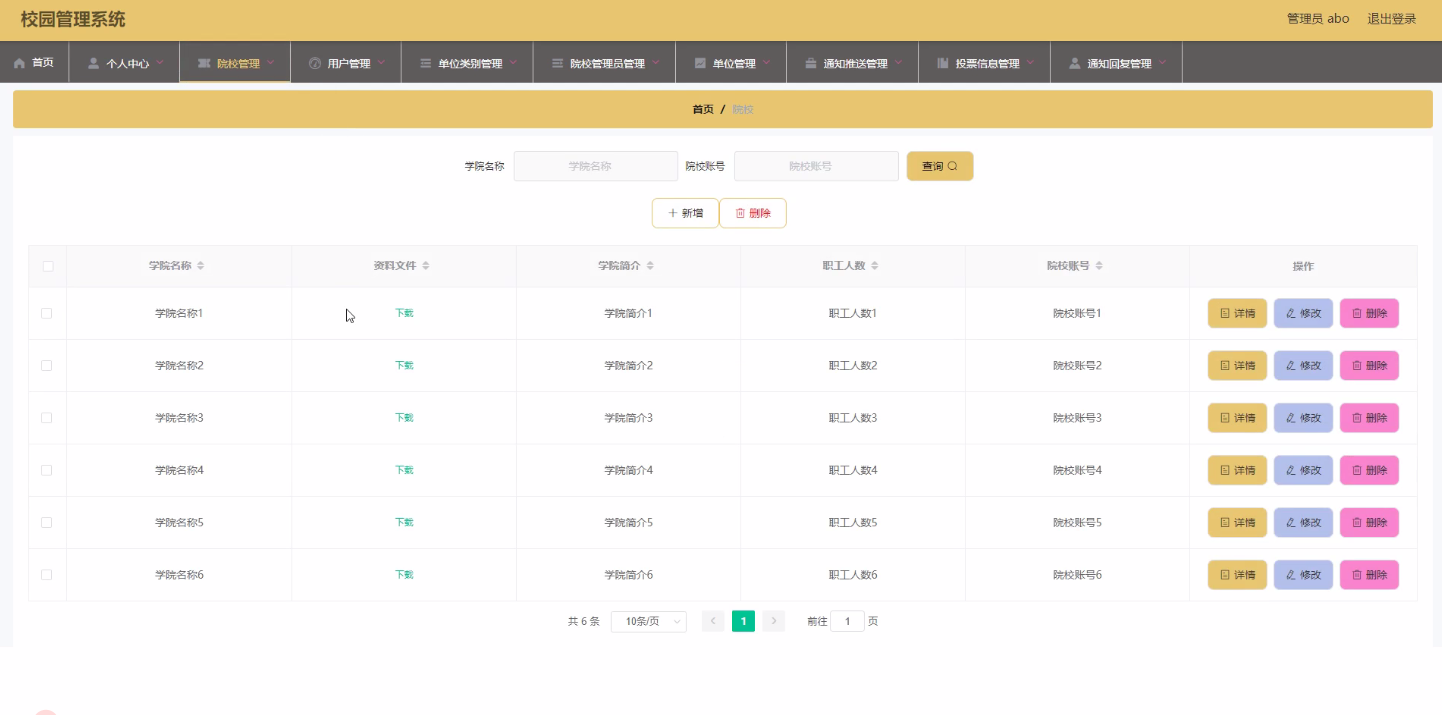This screenshot has height=715, width=1442.
Task: Click the search icon in 查询 button
Action: click(x=953, y=166)
